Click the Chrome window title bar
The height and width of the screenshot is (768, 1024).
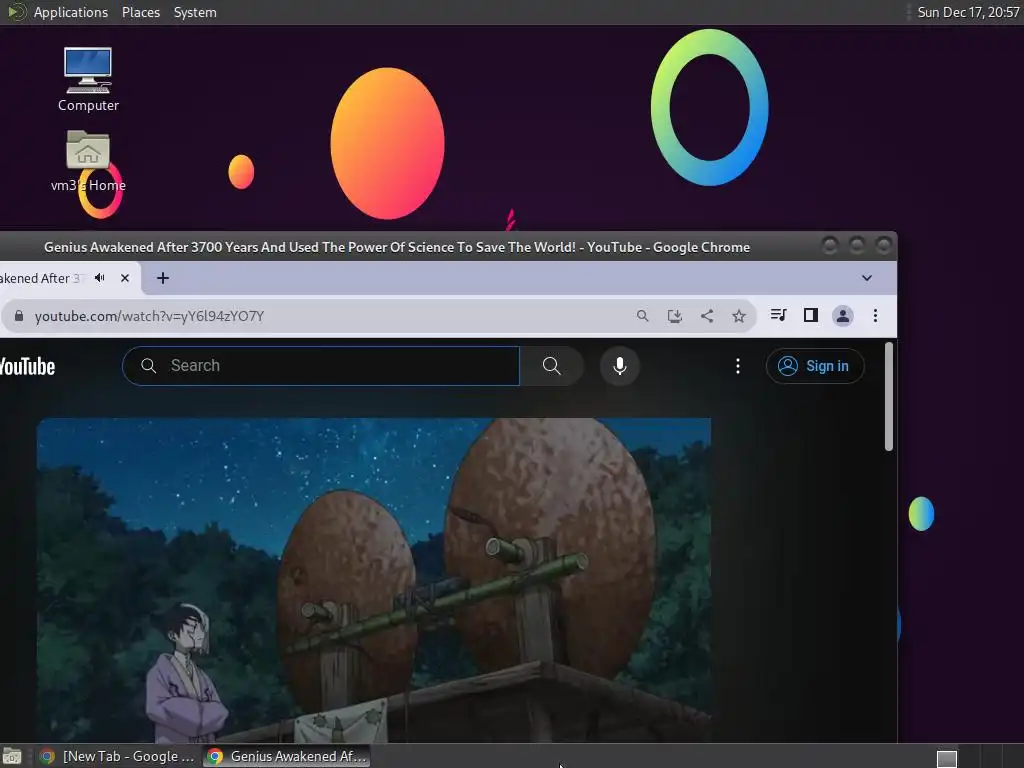[x=396, y=247]
